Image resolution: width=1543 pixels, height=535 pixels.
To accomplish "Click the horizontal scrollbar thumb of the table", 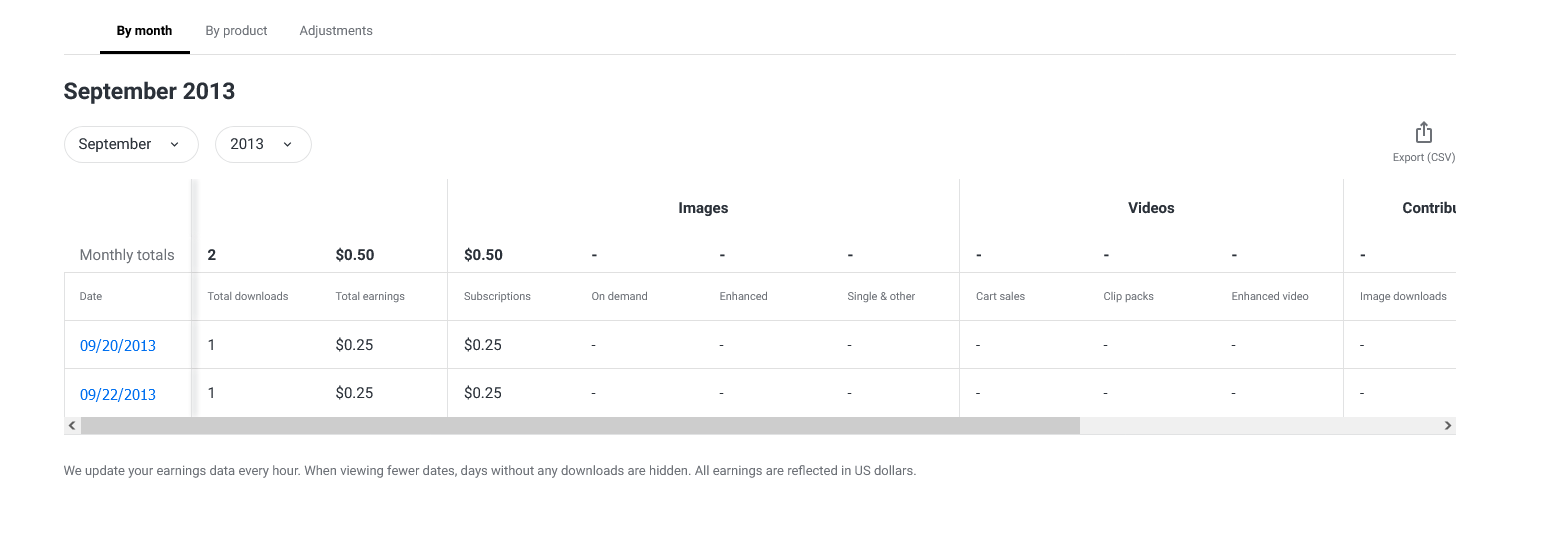I will point(580,426).
